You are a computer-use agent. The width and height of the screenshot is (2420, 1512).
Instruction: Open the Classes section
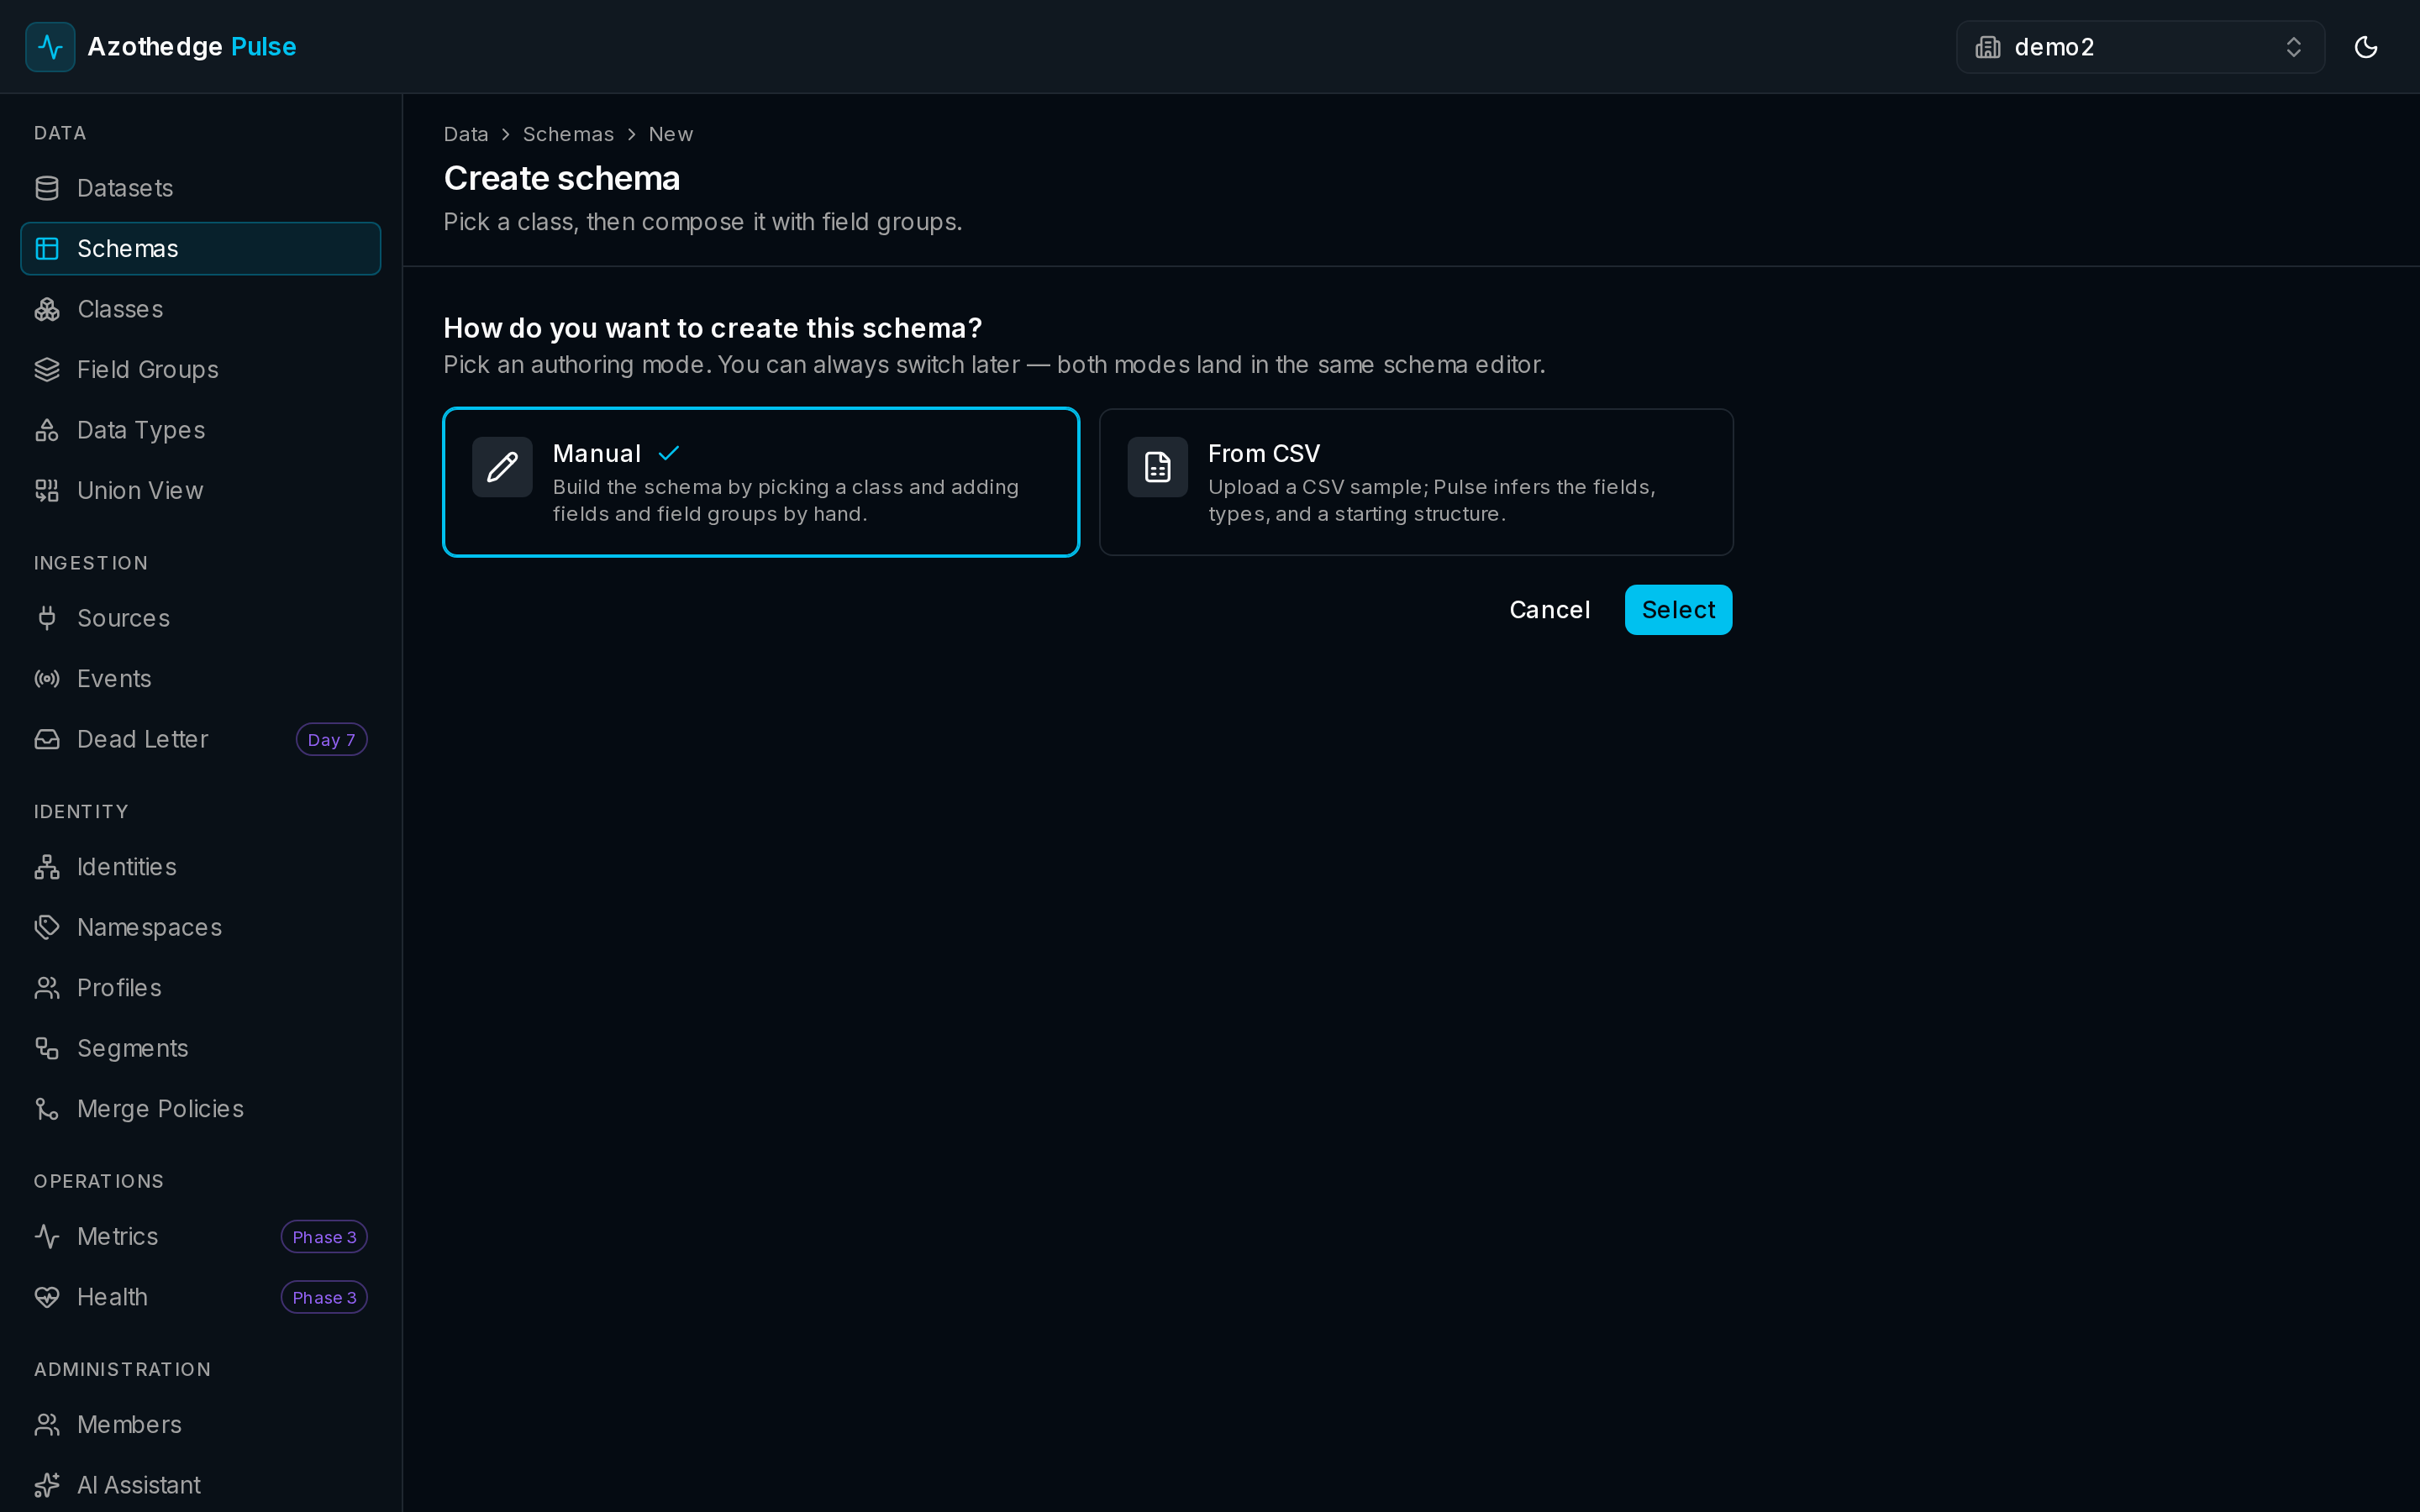tap(200, 309)
